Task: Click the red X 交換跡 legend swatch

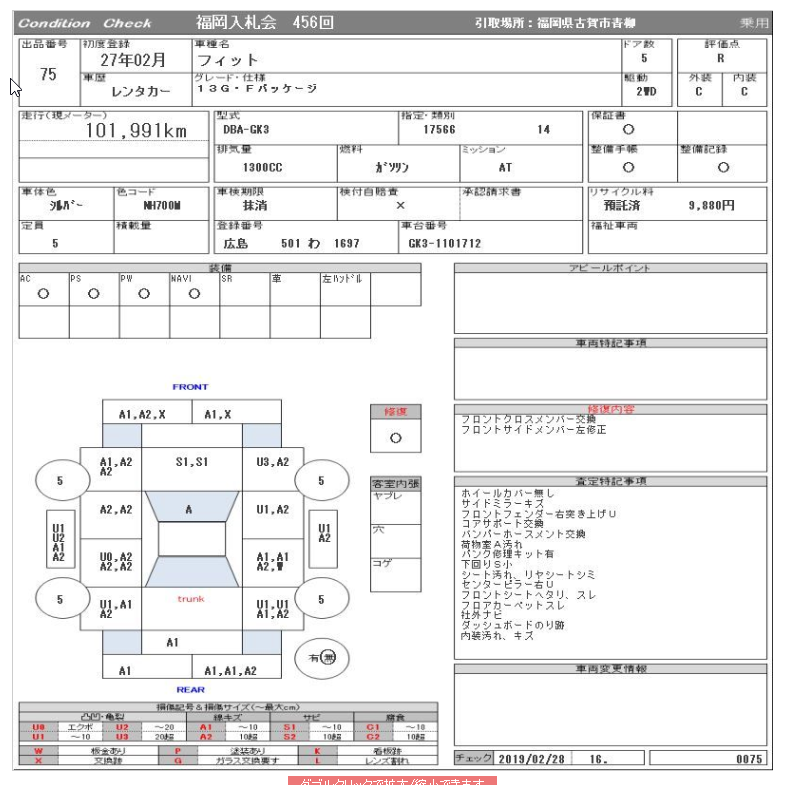Action: pyautogui.click(x=38, y=761)
